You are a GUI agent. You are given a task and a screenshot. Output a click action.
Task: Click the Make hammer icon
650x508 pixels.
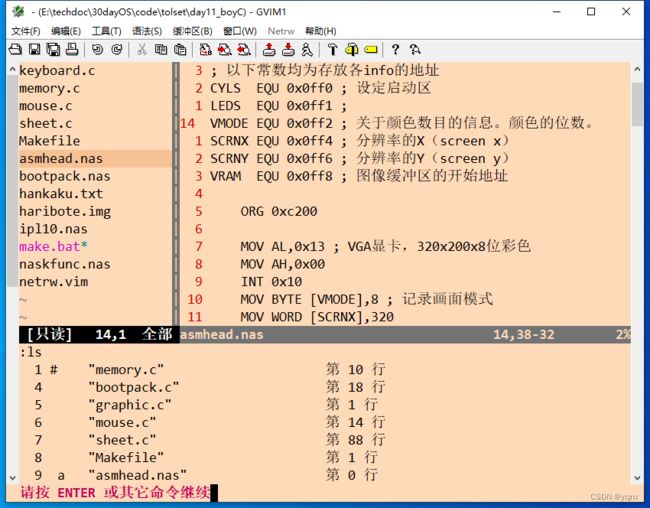[x=332, y=49]
